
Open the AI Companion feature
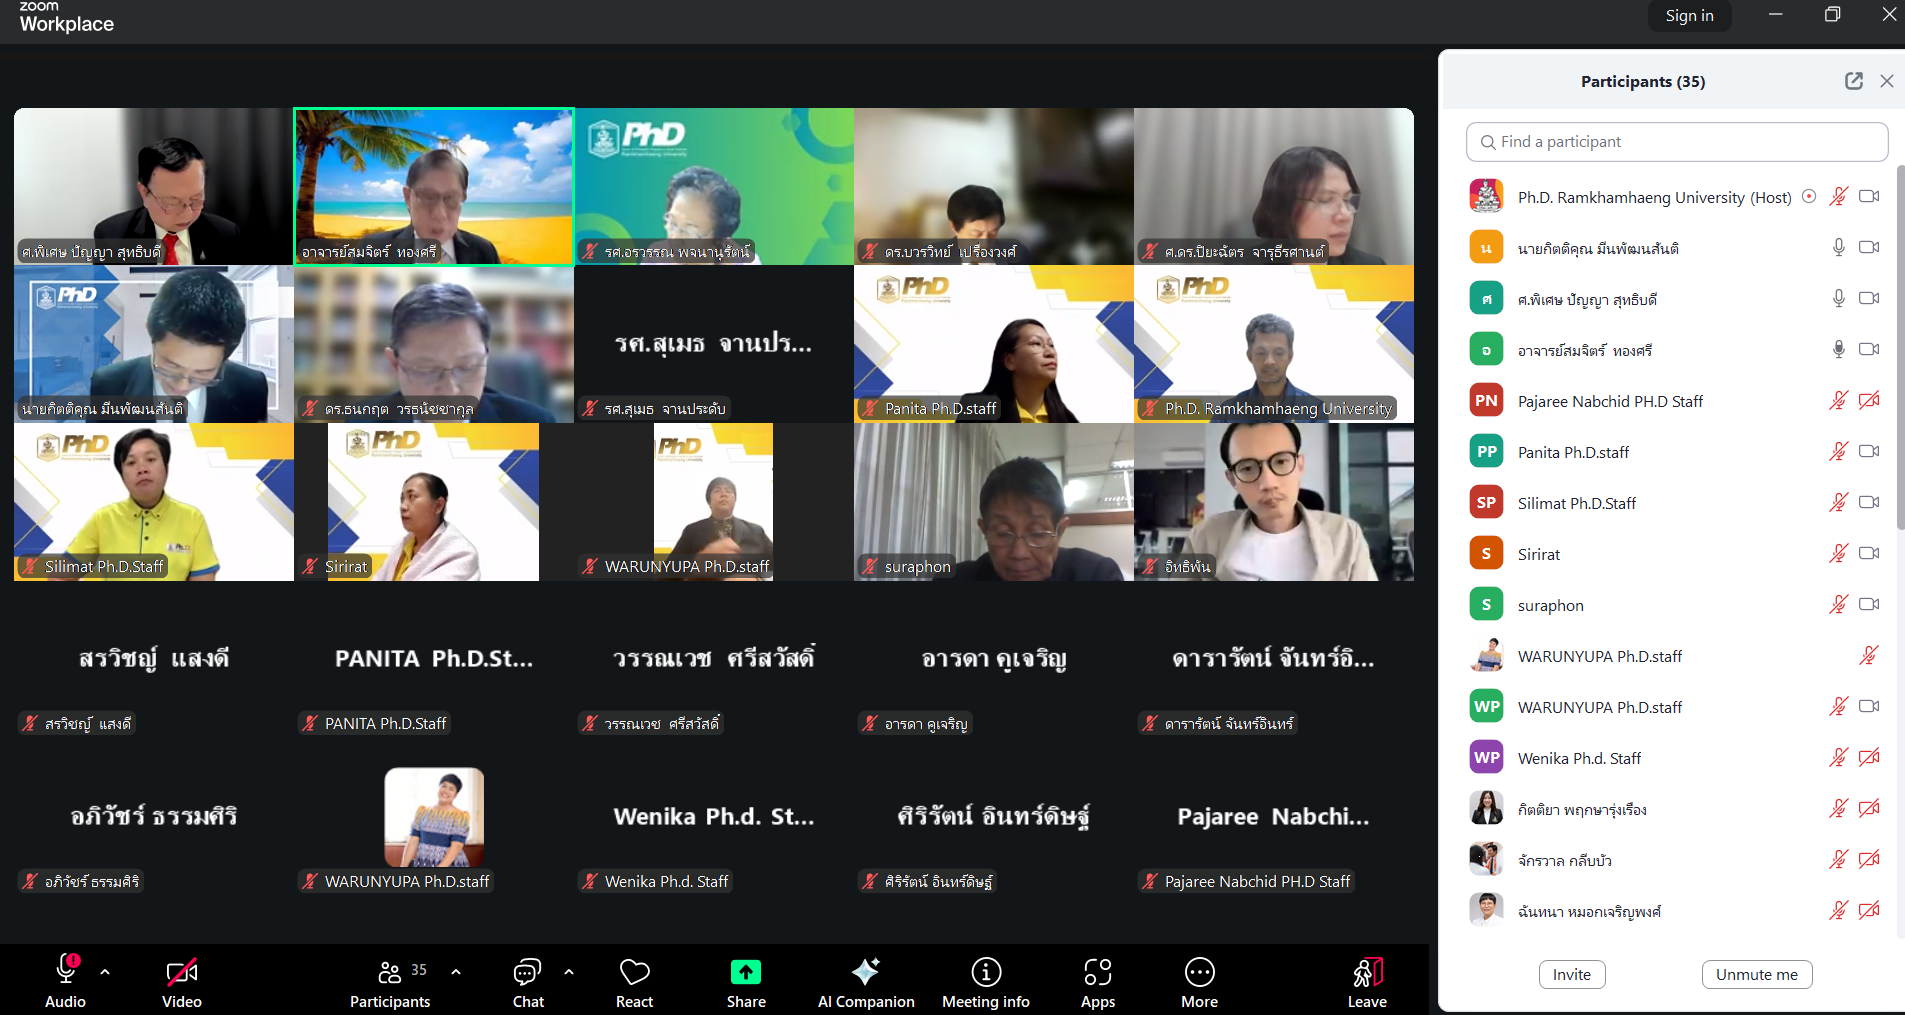865,983
